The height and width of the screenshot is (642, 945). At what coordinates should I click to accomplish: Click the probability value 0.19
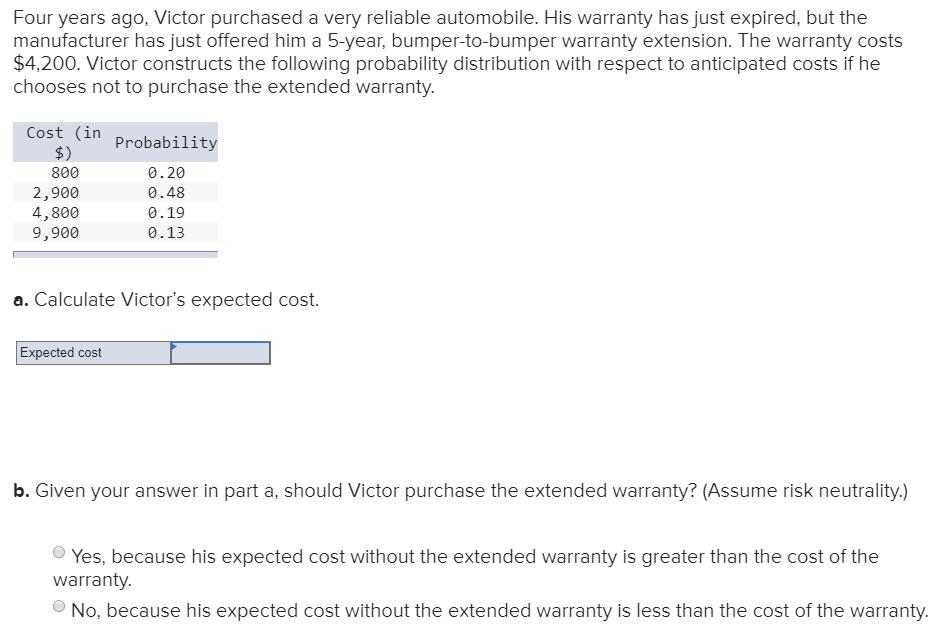[x=166, y=212]
